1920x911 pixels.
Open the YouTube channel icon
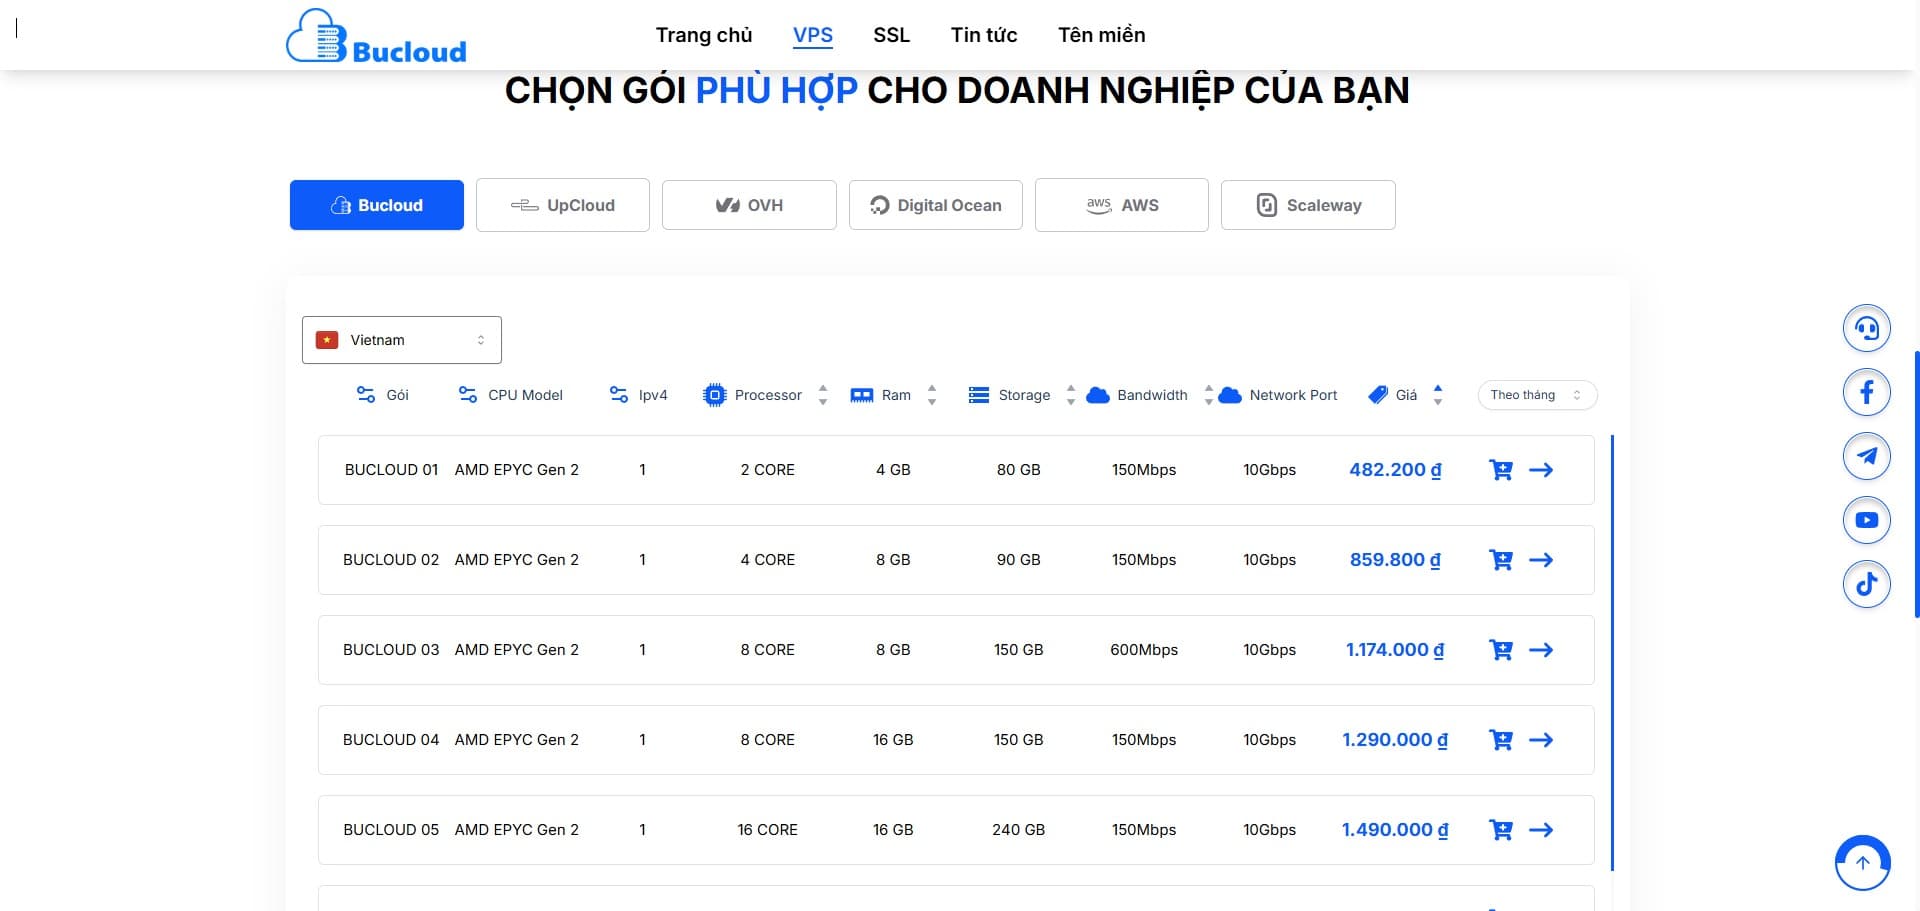[1866, 519]
